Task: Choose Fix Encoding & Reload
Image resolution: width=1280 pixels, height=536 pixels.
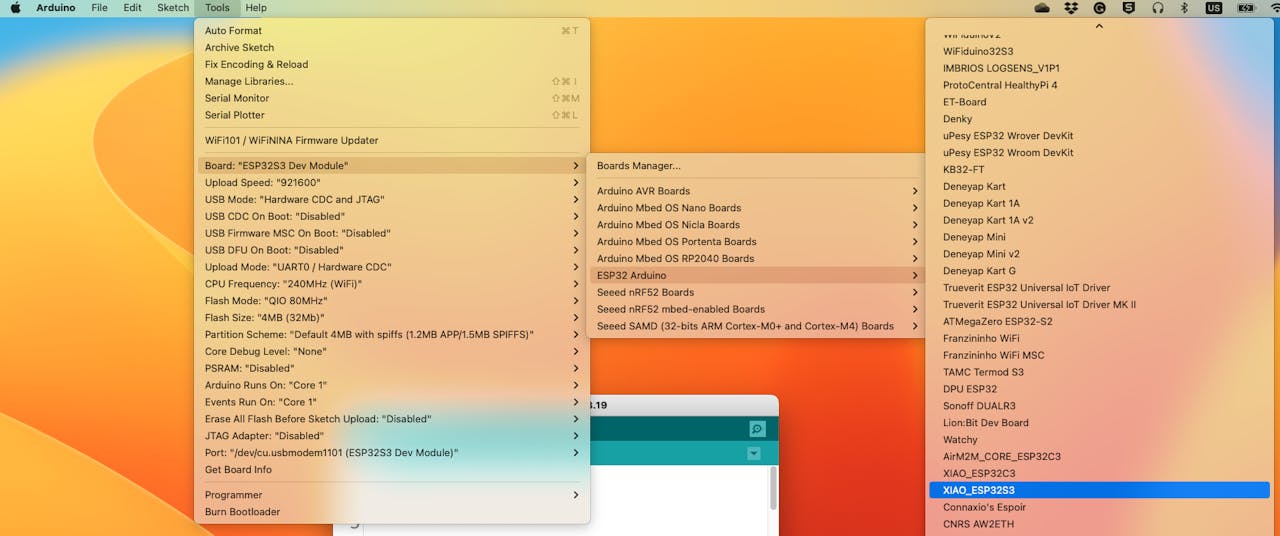Action: [x=392, y=65]
